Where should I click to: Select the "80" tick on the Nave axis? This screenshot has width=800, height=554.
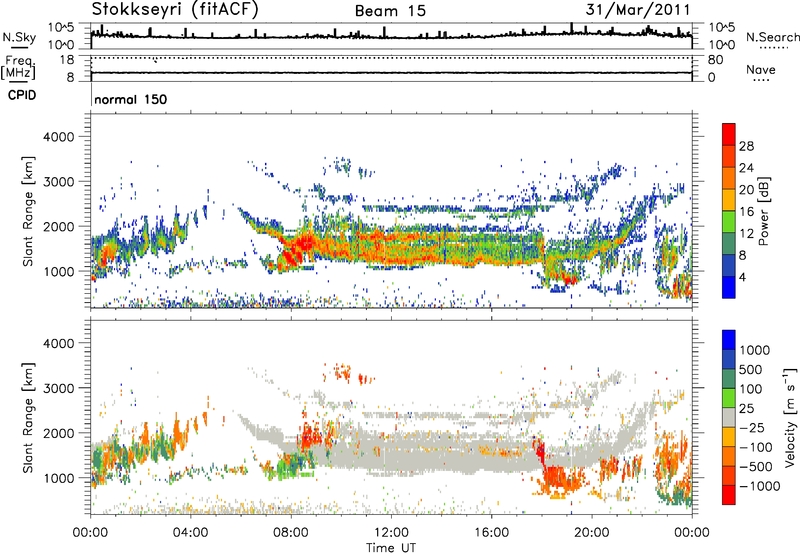click(715, 60)
